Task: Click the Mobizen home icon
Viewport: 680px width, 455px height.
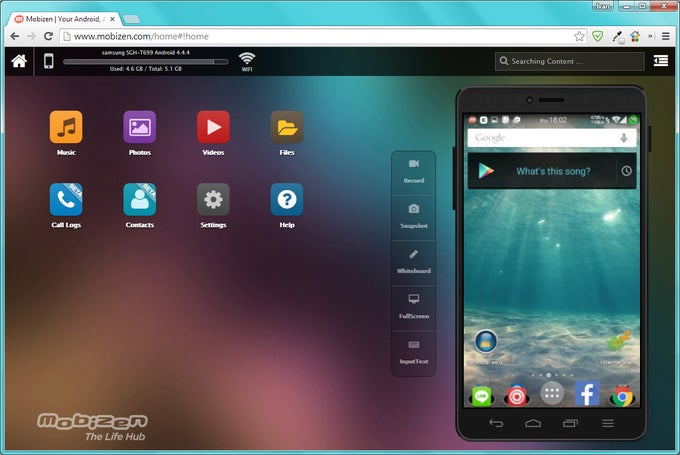Action: point(19,61)
